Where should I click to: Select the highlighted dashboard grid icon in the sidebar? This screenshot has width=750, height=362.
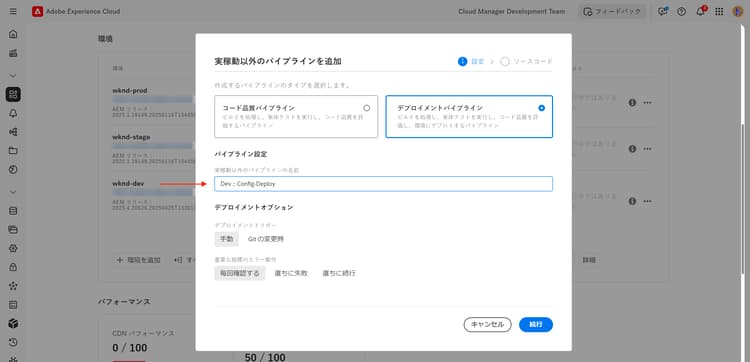[x=13, y=94]
